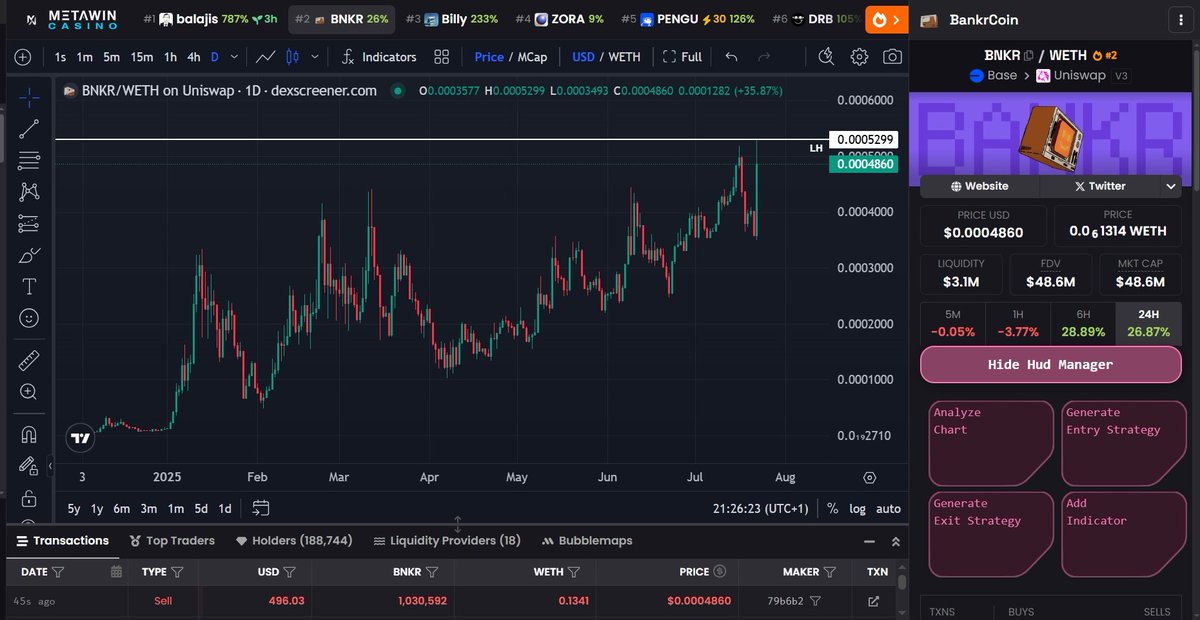Toggle log scale

858,508
